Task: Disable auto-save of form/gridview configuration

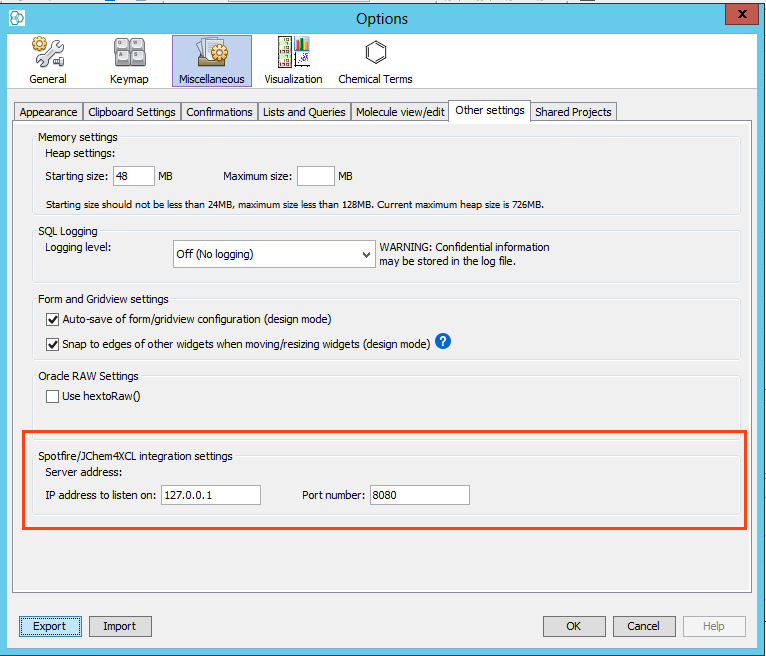Action: (x=53, y=320)
